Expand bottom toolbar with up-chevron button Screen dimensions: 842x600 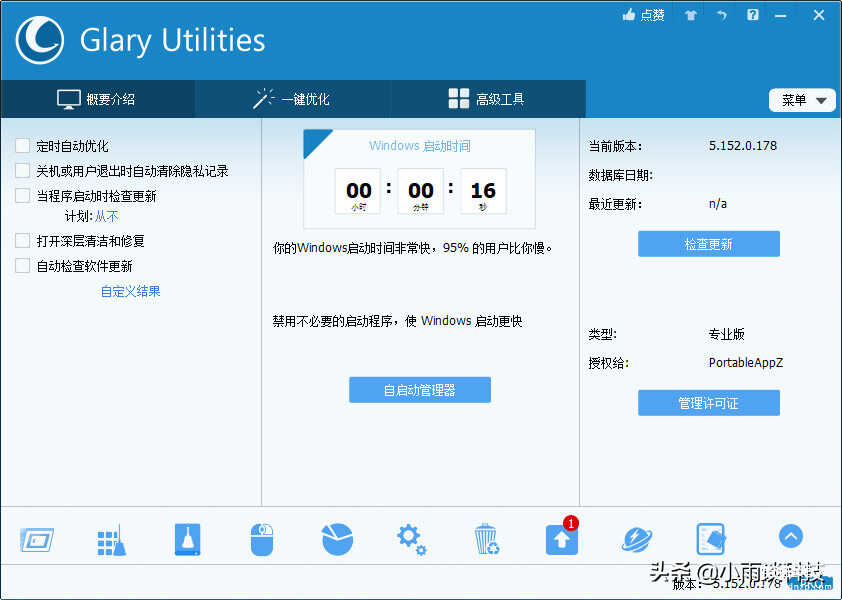point(790,537)
